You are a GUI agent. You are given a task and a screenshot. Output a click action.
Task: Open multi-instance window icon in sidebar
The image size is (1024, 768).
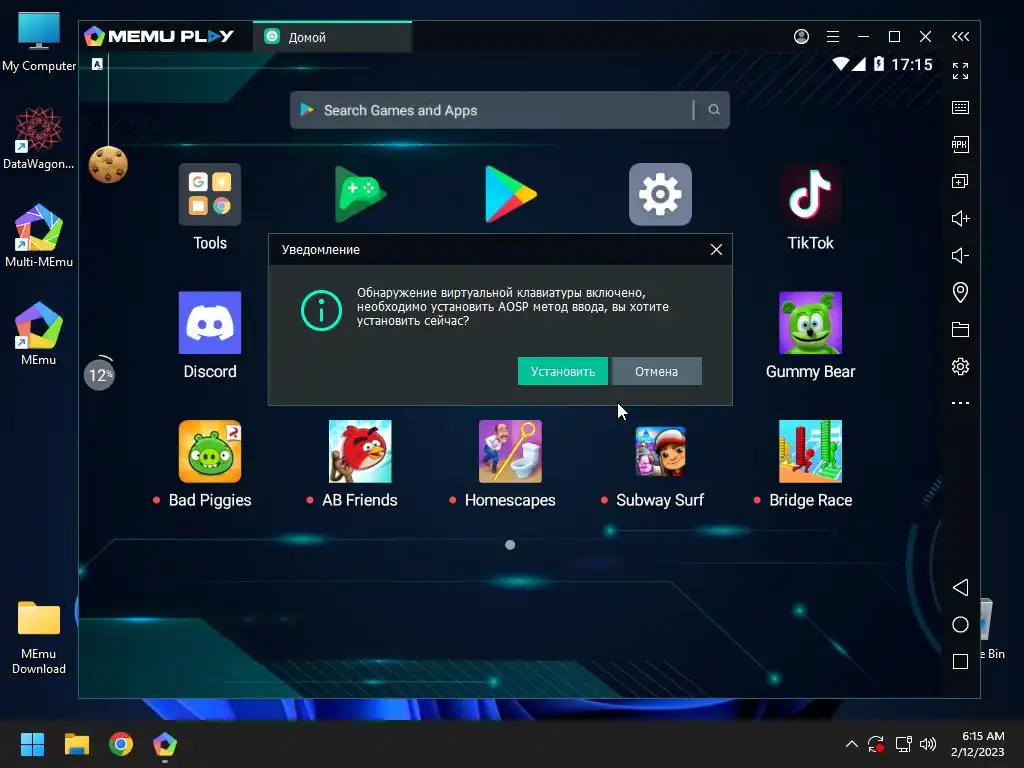(x=960, y=182)
